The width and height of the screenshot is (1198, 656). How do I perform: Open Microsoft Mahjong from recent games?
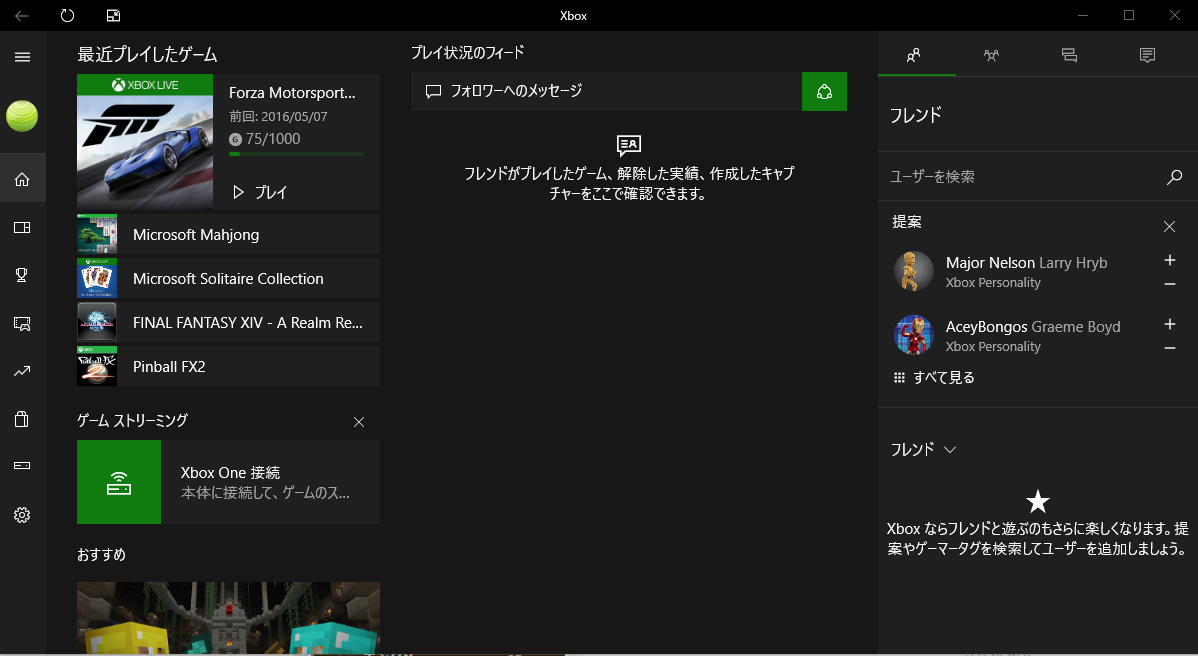click(228, 234)
